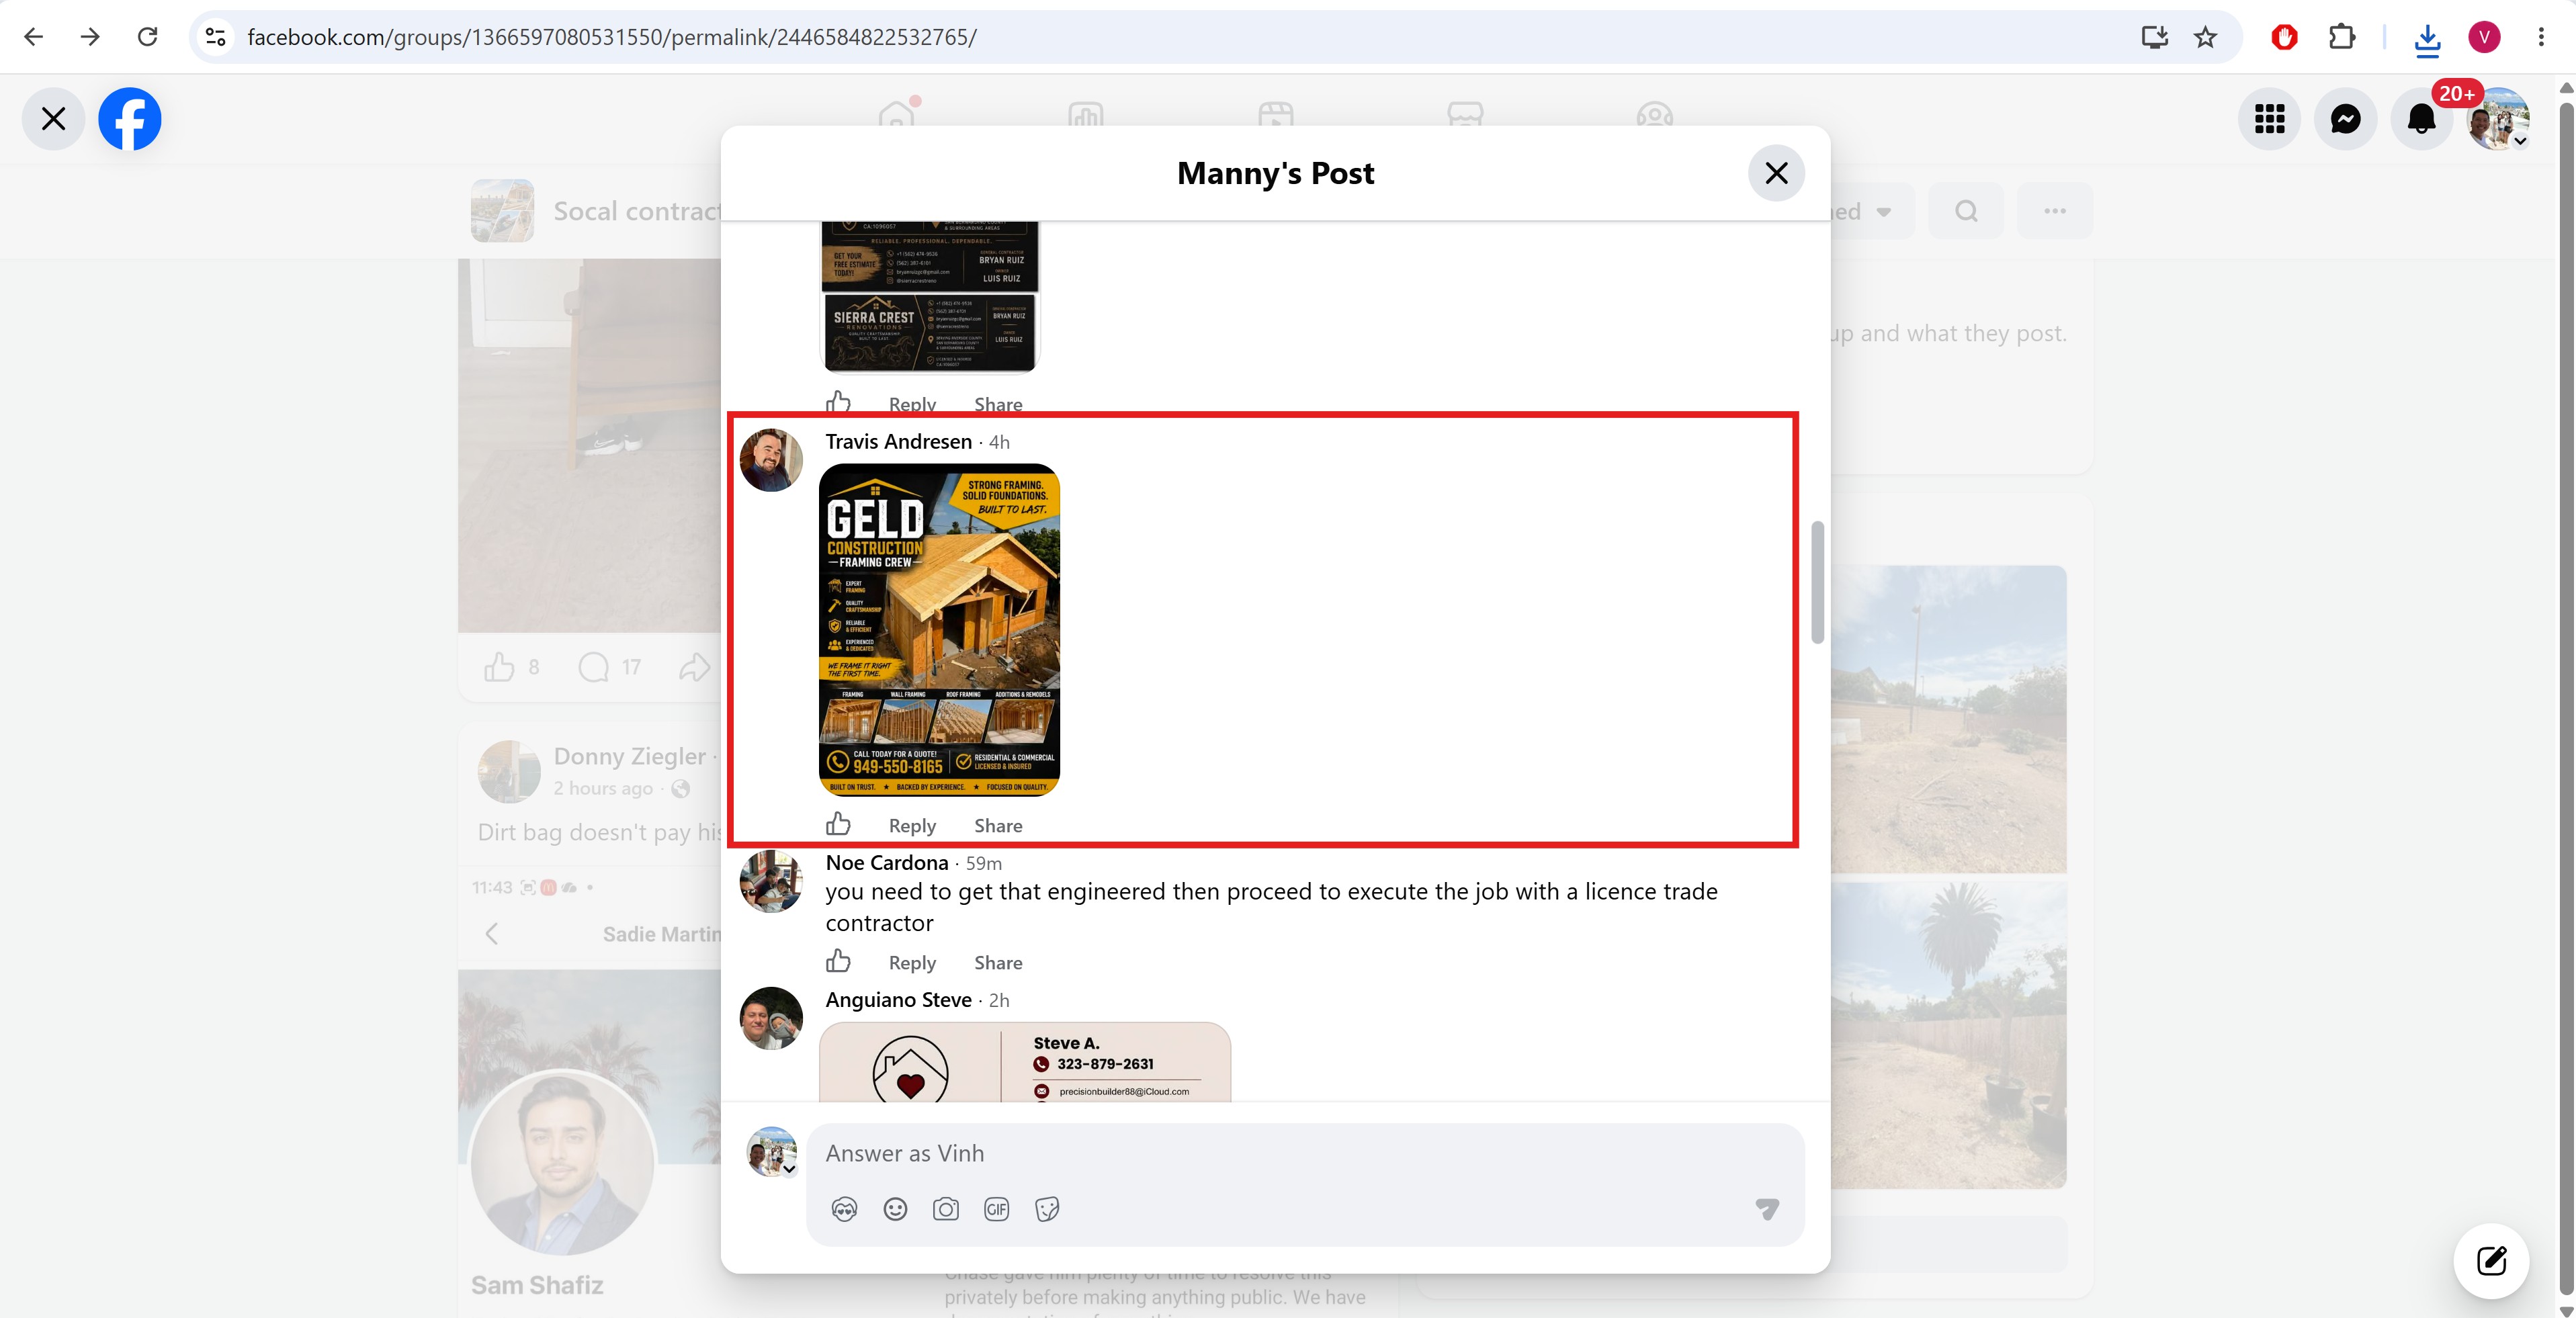
Task: Share Travis Andresen's comment
Action: 998,826
